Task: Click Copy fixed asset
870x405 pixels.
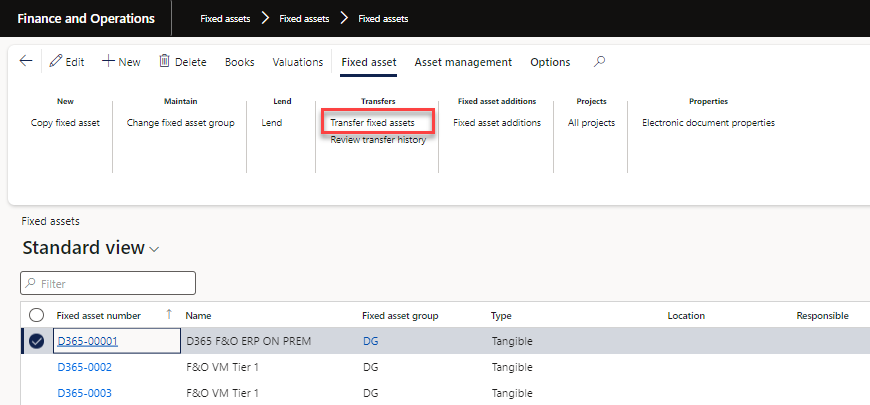Action: pyautogui.click(x=65, y=123)
